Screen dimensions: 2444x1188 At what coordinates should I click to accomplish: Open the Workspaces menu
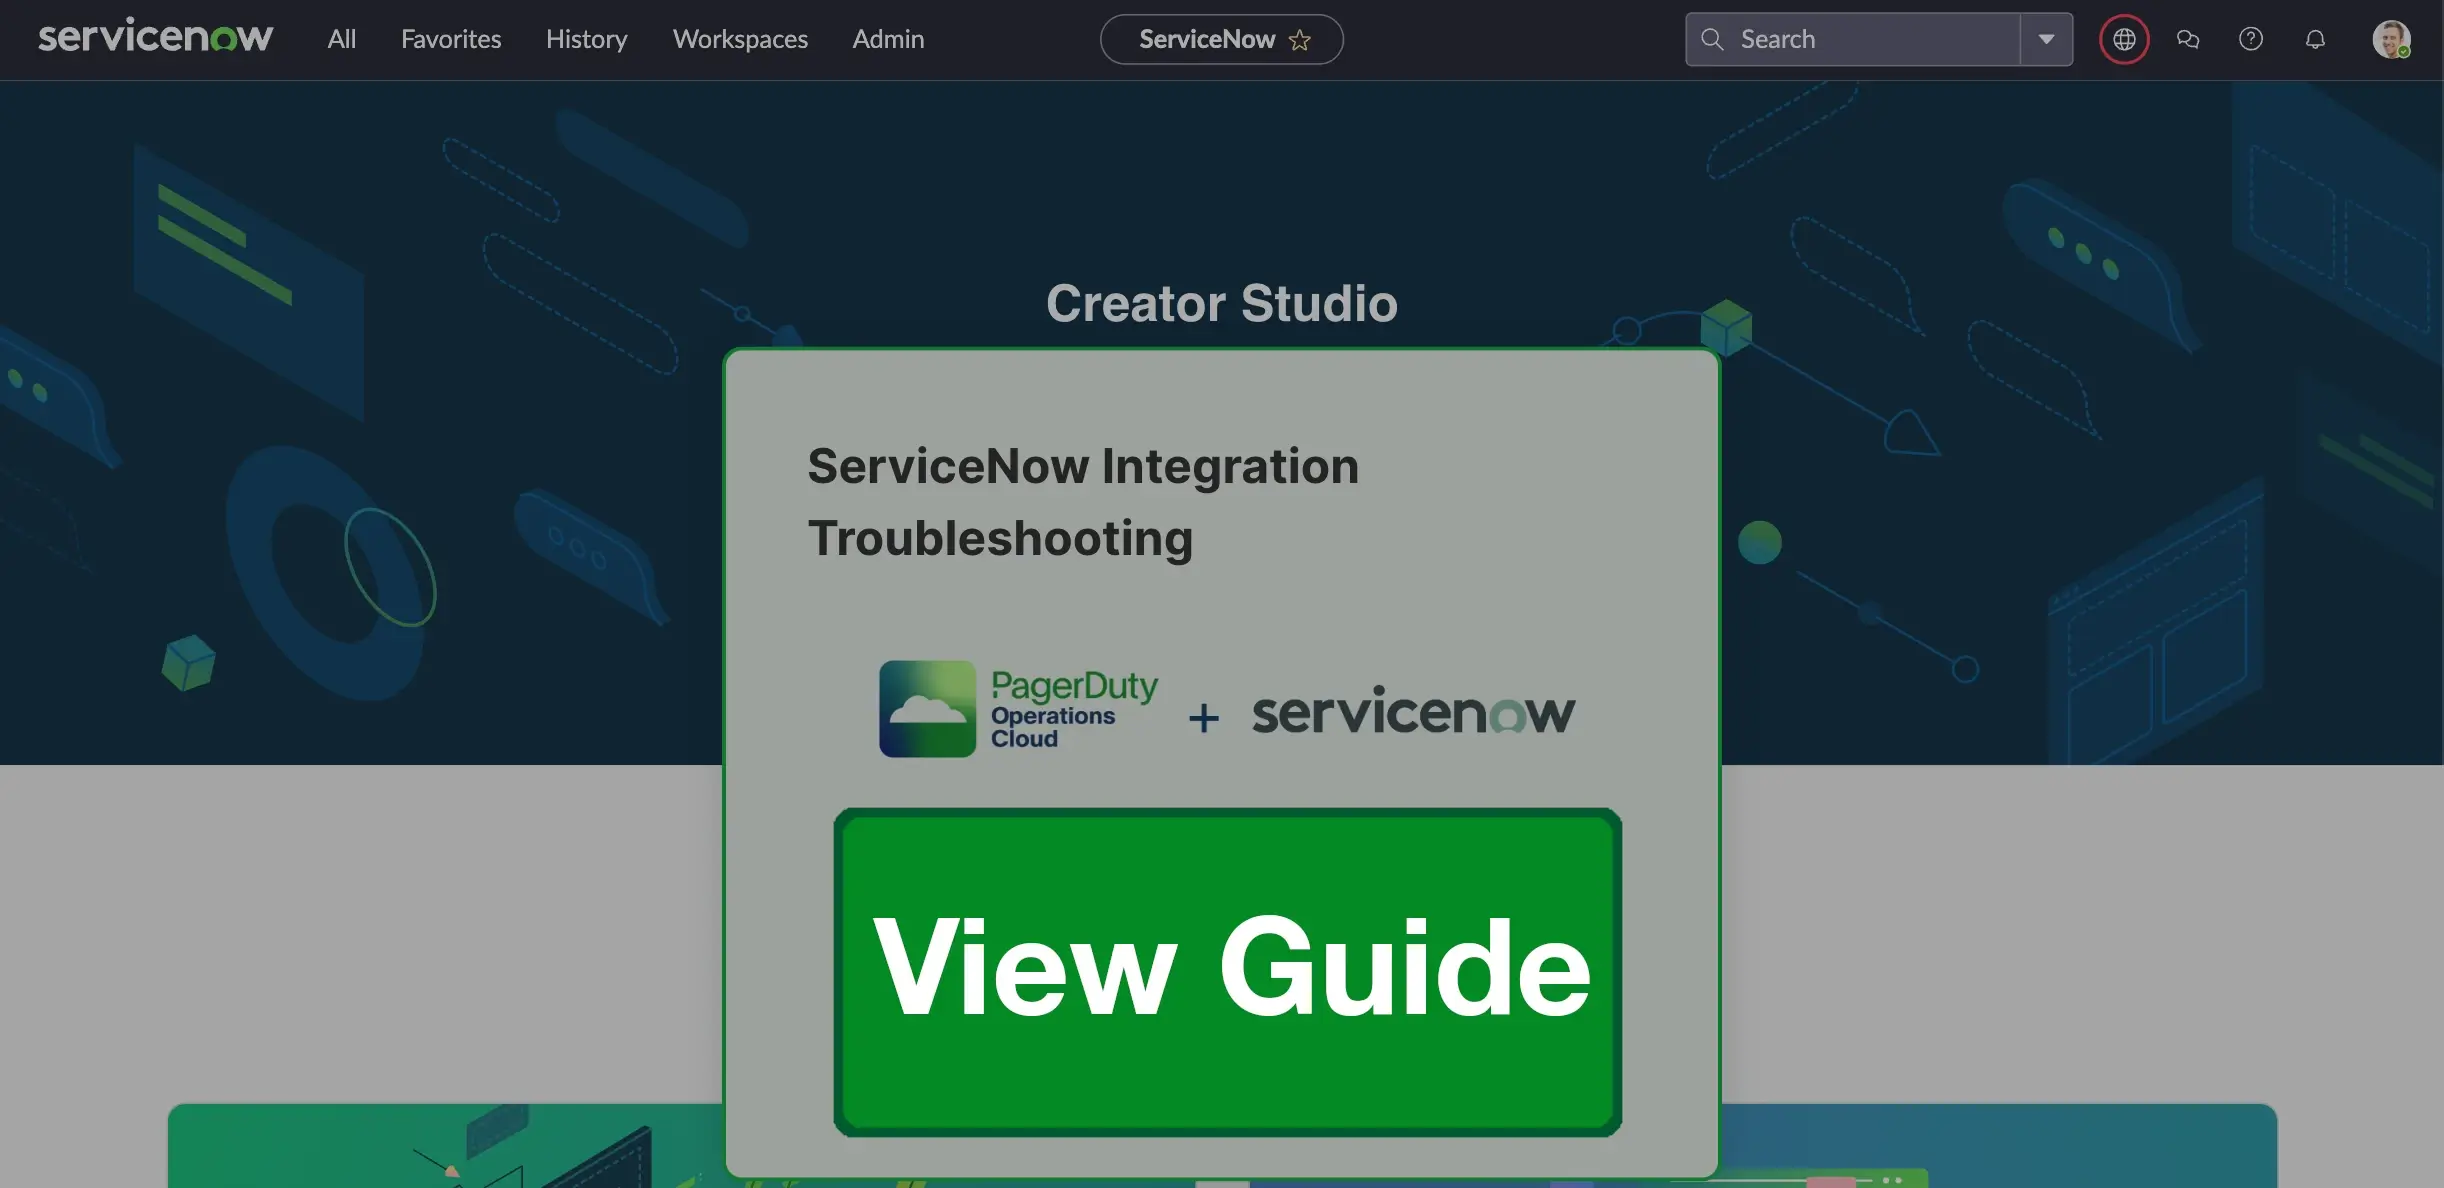740,39
